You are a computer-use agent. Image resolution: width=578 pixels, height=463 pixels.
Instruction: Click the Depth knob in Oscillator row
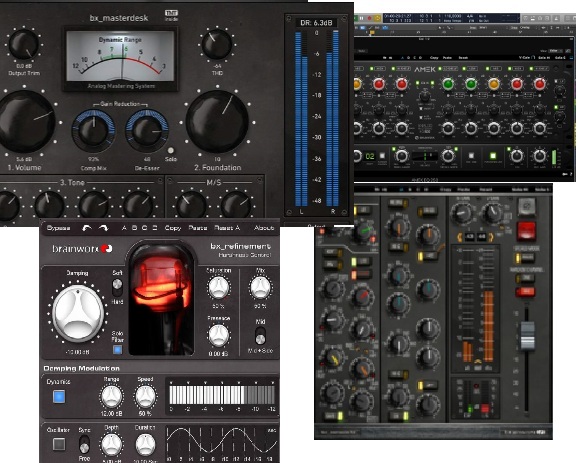pos(111,445)
